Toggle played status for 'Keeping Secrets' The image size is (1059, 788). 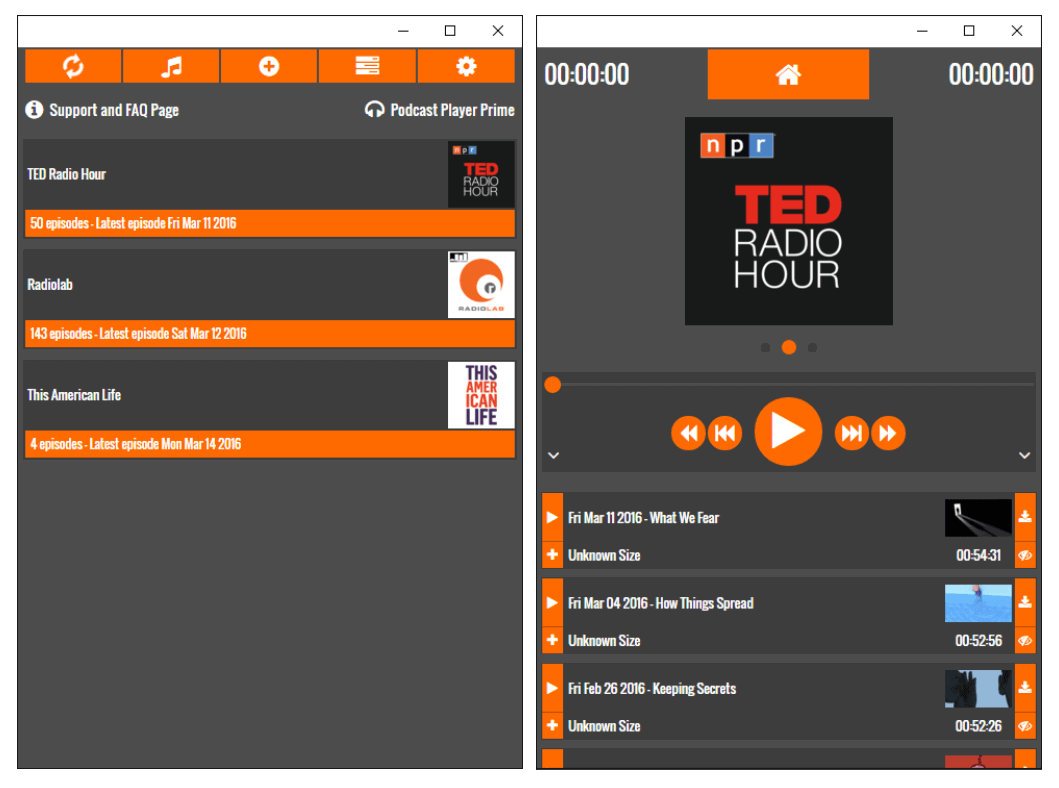[x=1025, y=725]
